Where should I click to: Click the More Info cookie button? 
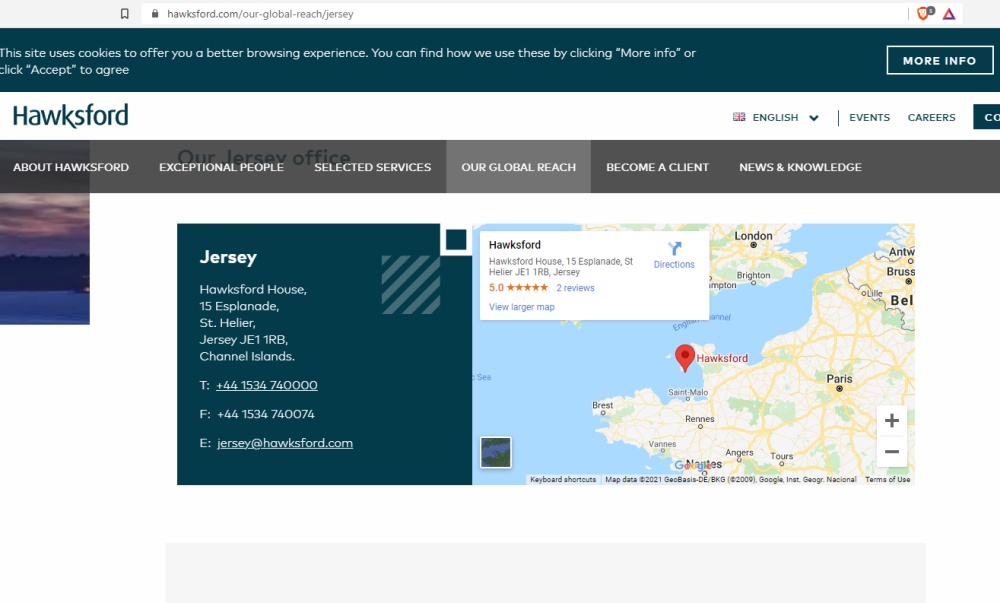tap(939, 60)
